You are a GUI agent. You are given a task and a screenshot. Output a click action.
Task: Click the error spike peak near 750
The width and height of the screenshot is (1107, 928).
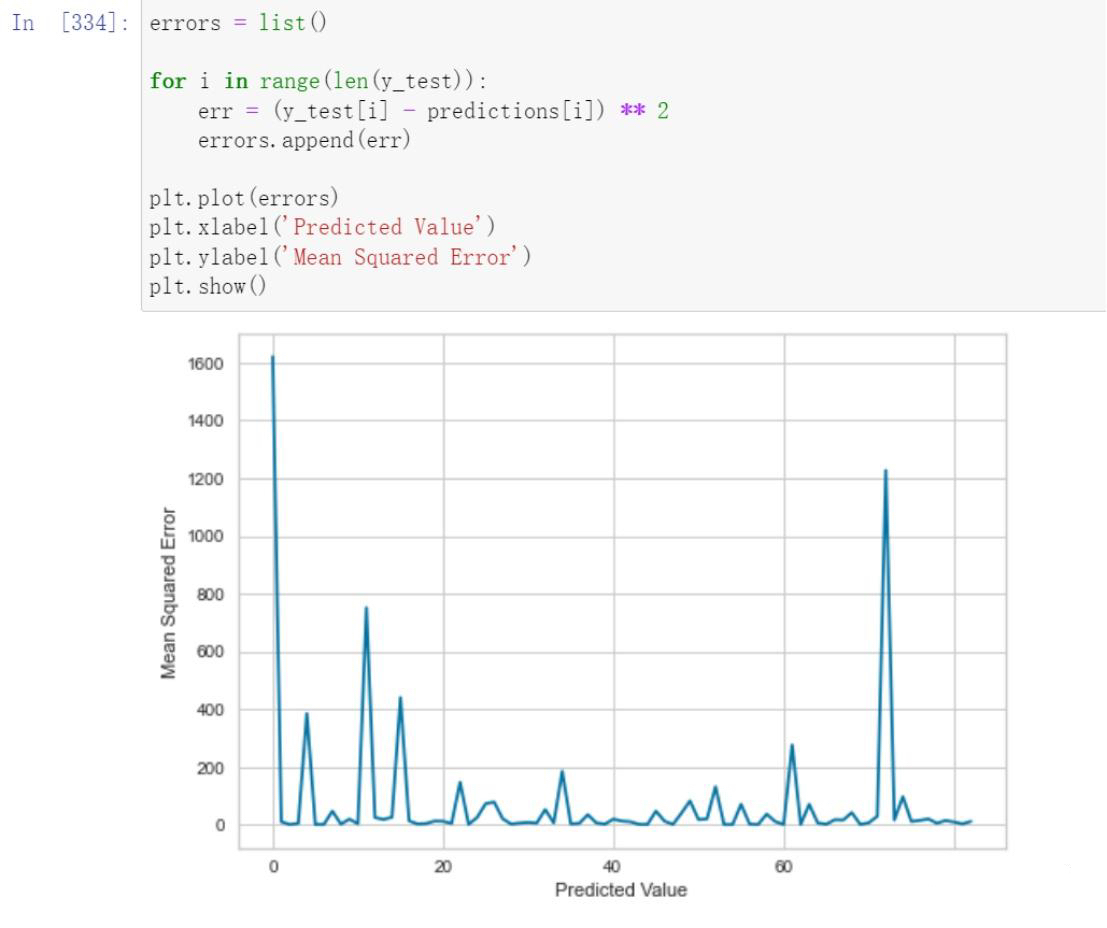pos(366,607)
